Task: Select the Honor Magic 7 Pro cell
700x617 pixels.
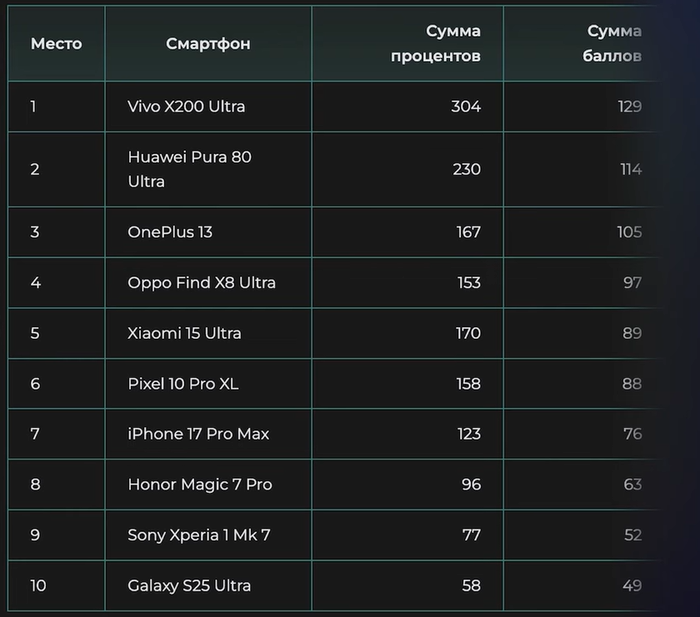Action: click(x=199, y=484)
